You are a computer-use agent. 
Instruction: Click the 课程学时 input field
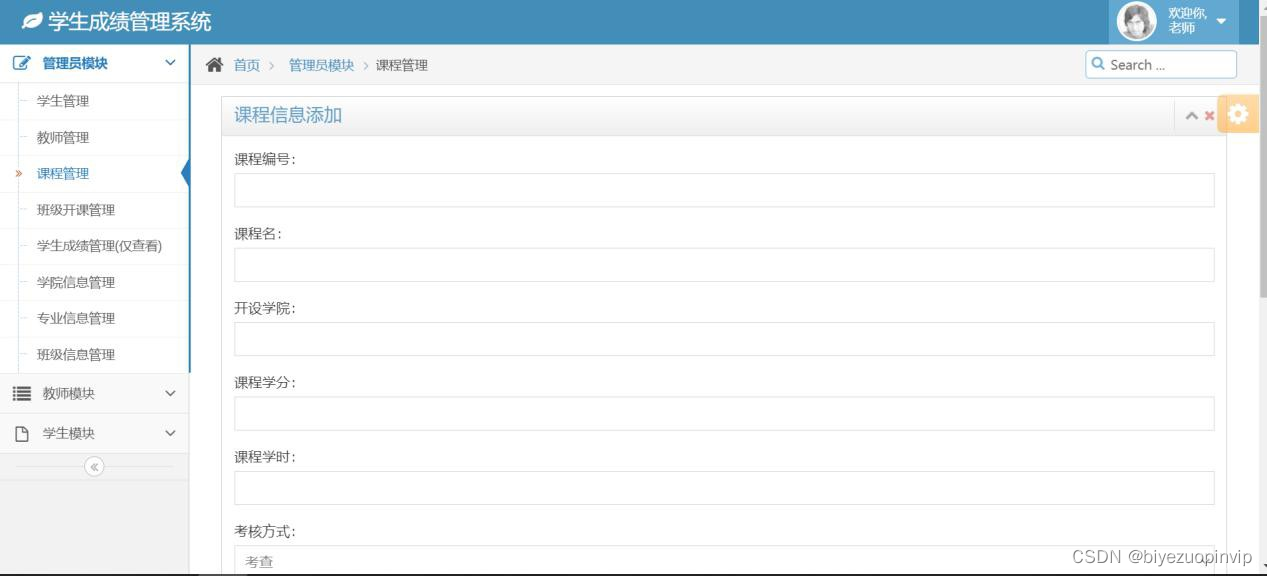(724, 488)
